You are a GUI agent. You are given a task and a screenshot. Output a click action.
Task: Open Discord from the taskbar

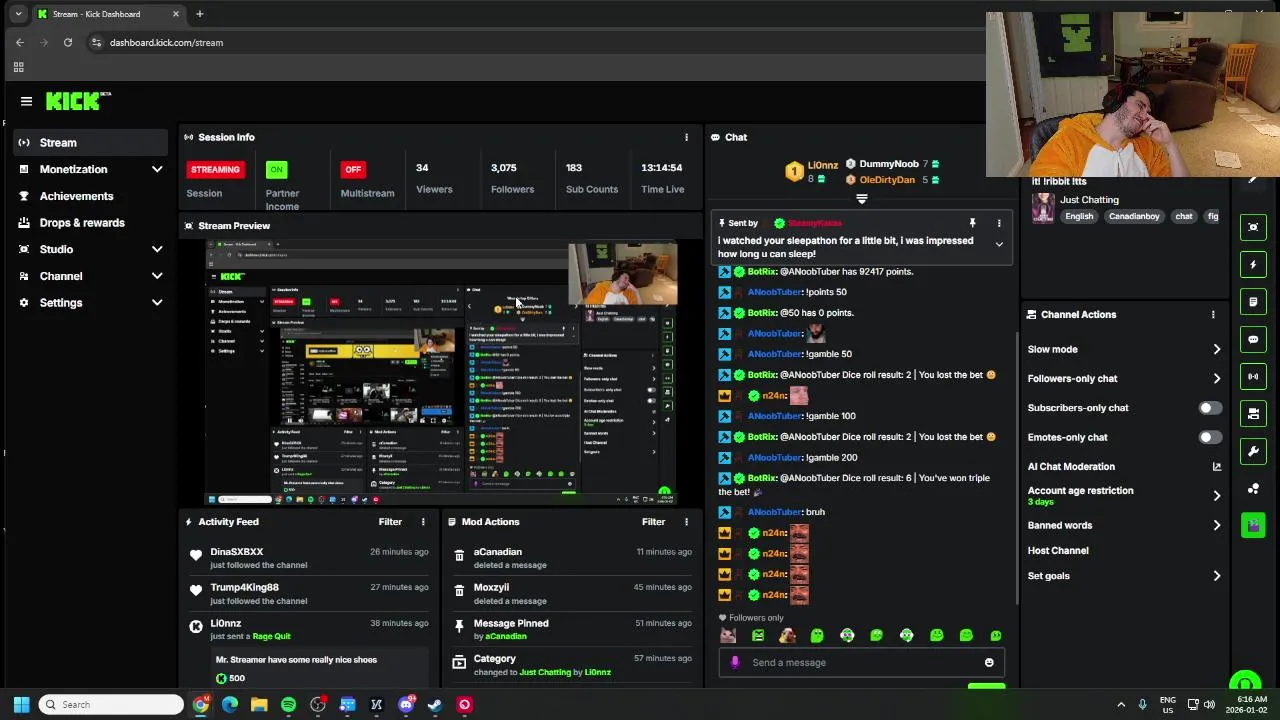[406, 705]
